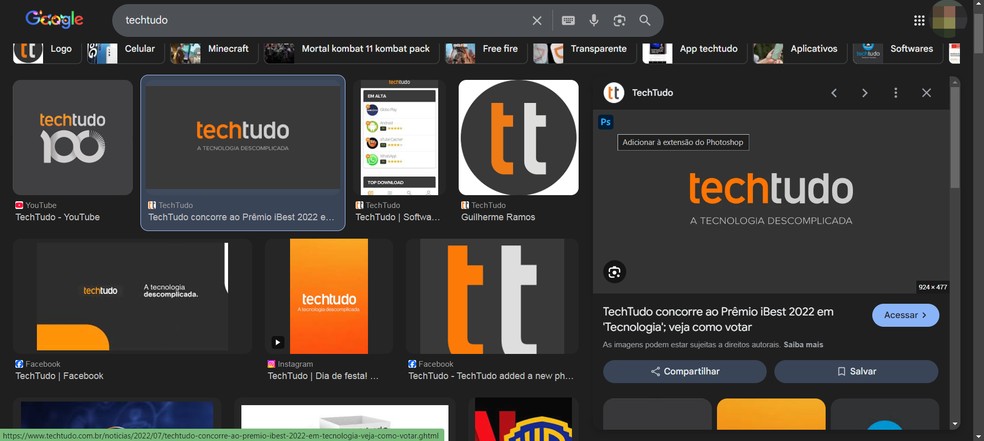Screen dimensions: 984x441
Task: Open more options in the TechTudo preview panel
Action: [x=896, y=93]
